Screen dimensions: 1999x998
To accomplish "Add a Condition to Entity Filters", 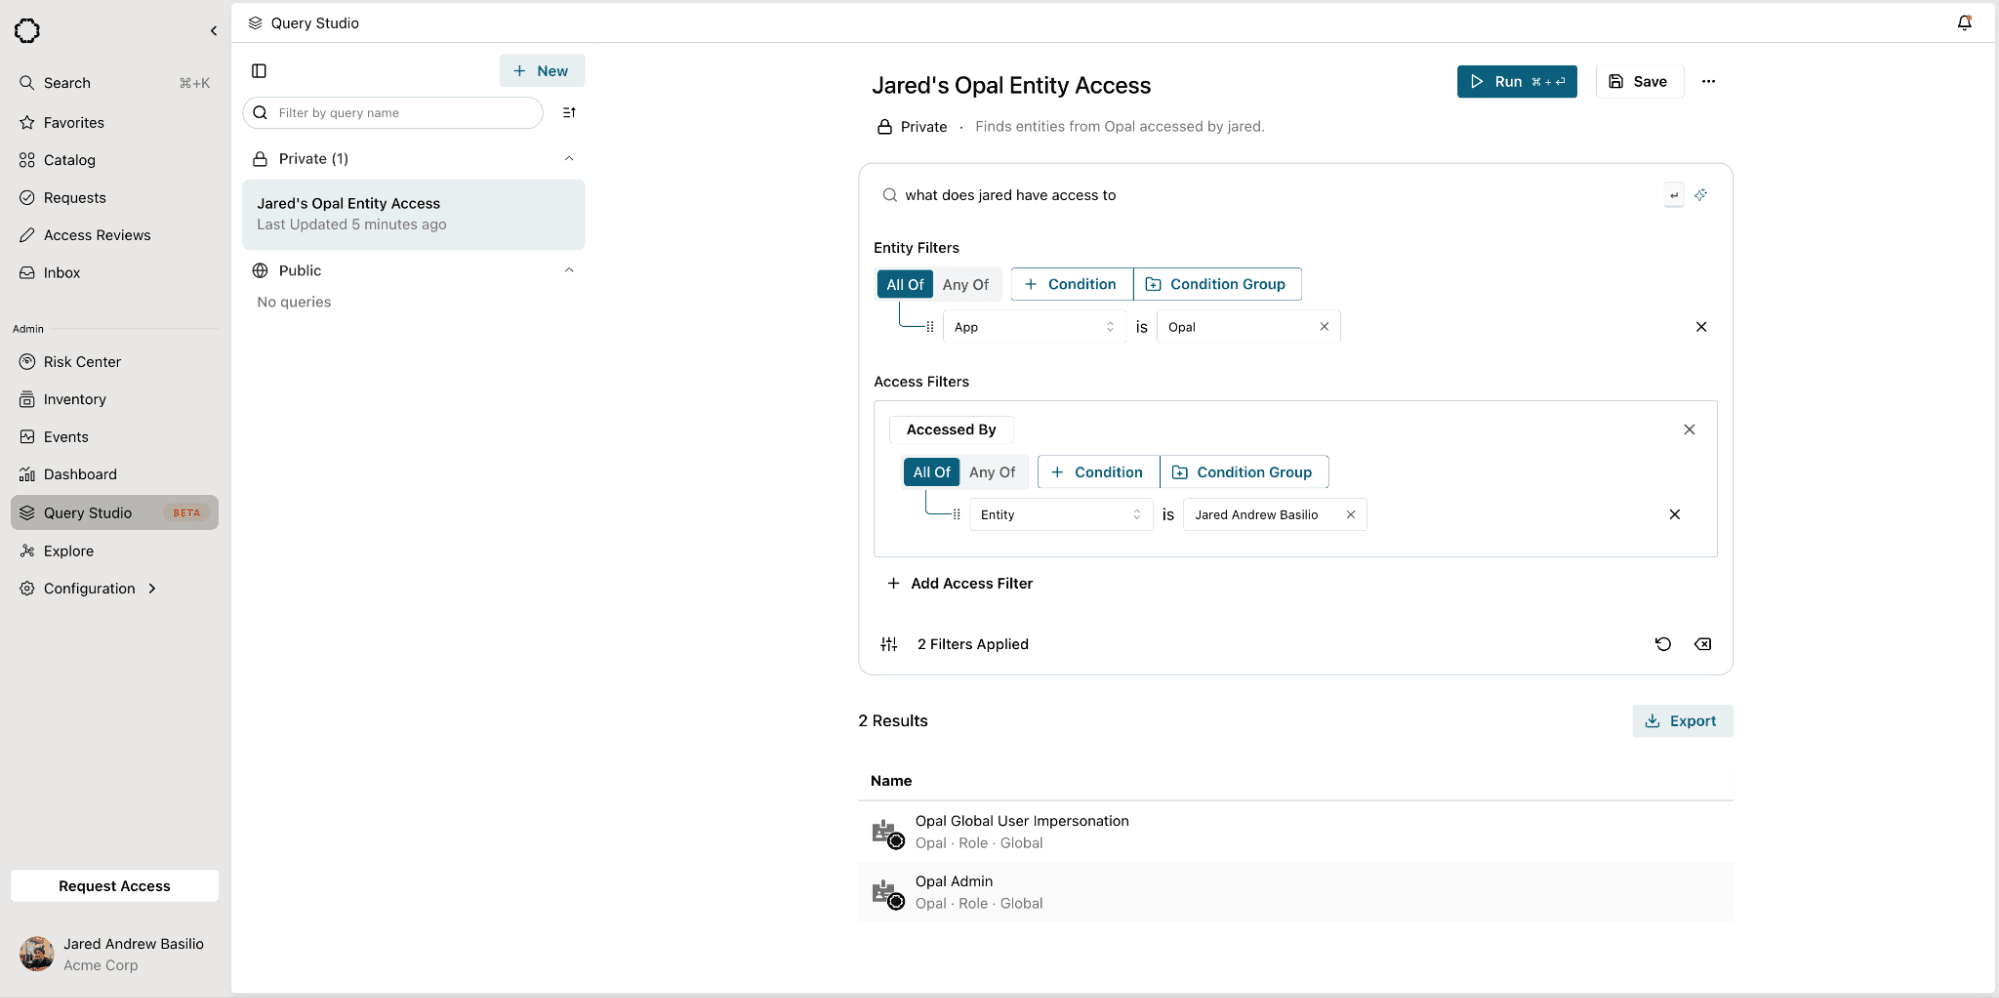I will click(x=1071, y=284).
